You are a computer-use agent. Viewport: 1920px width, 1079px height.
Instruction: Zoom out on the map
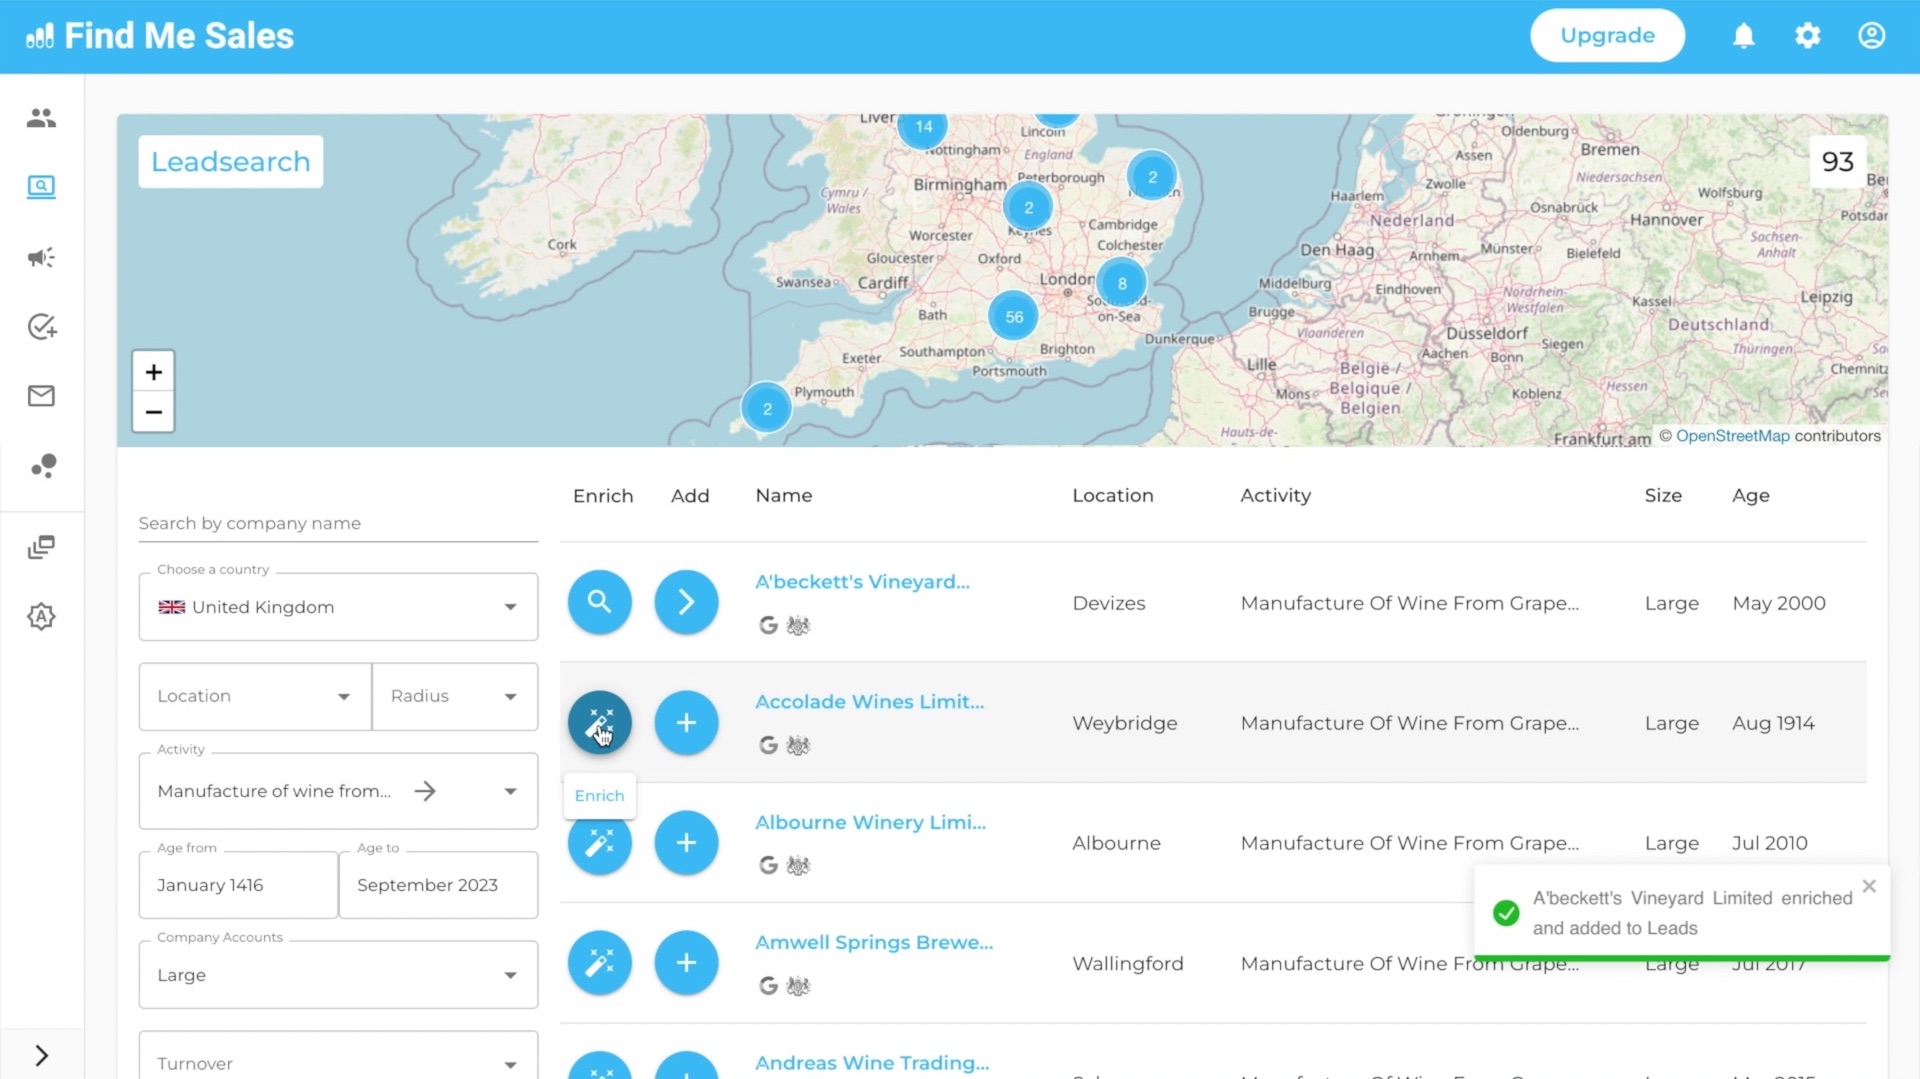pyautogui.click(x=153, y=412)
